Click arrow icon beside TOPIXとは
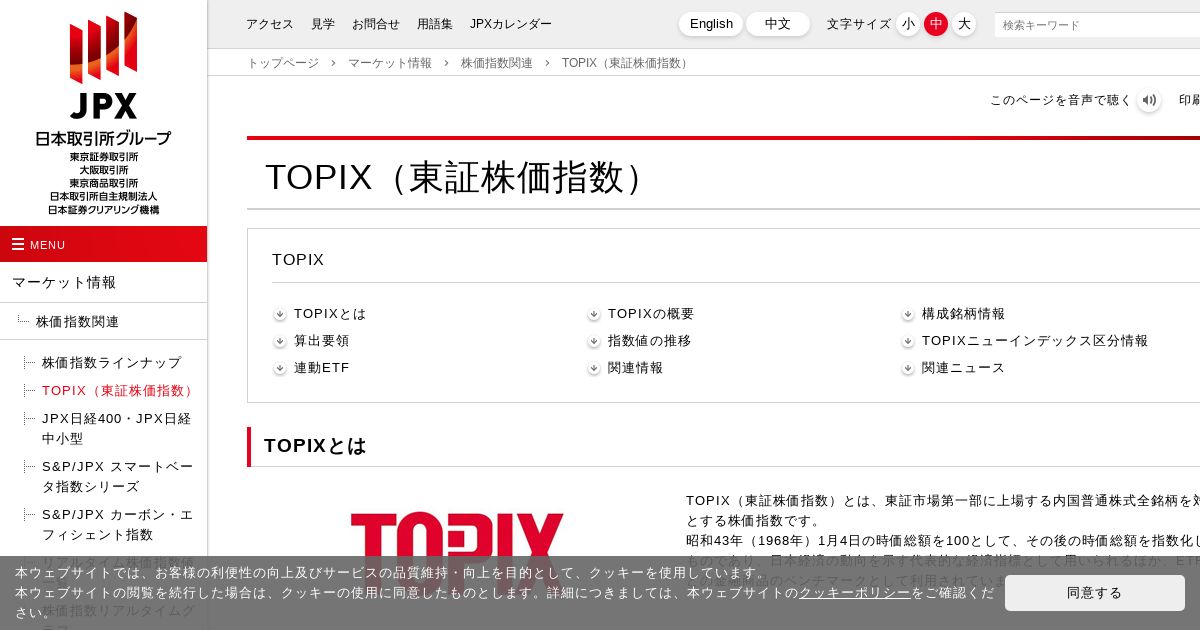Image resolution: width=1200 pixels, height=630 pixels. click(280, 314)
